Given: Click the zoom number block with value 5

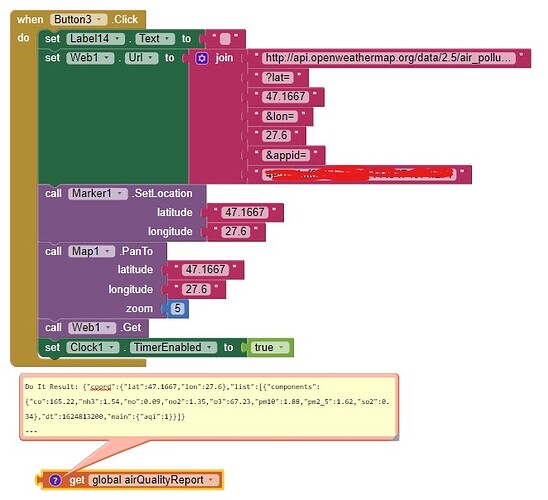Looking at the screenshot, I should pos(178,309).
